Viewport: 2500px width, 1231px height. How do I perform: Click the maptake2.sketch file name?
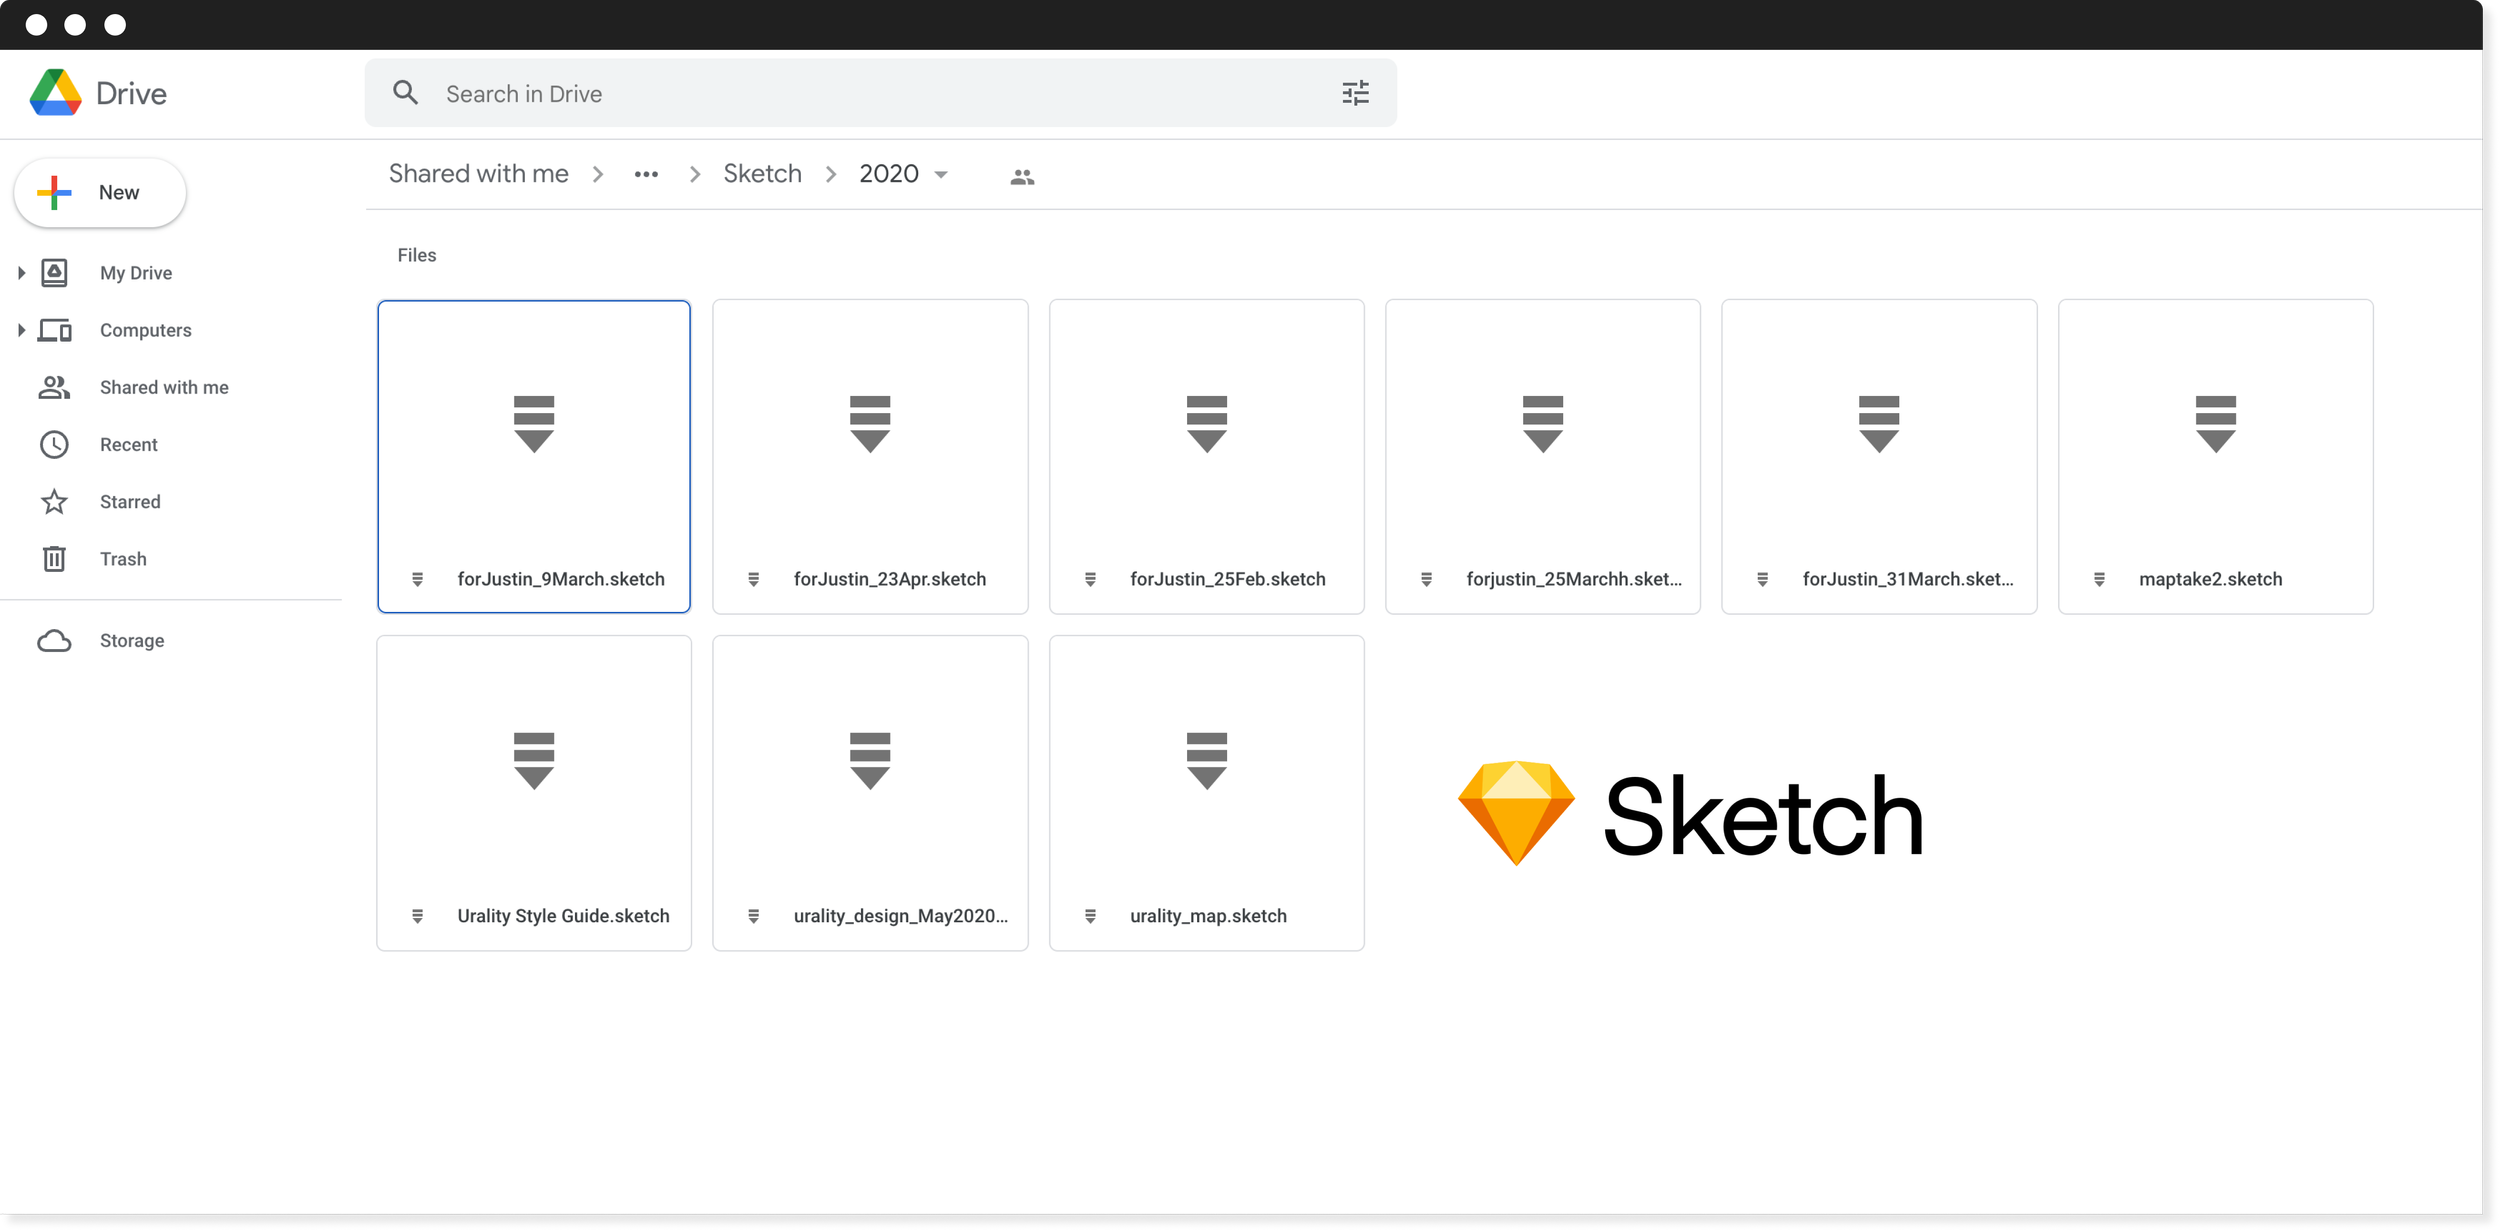pos(2211,579)
